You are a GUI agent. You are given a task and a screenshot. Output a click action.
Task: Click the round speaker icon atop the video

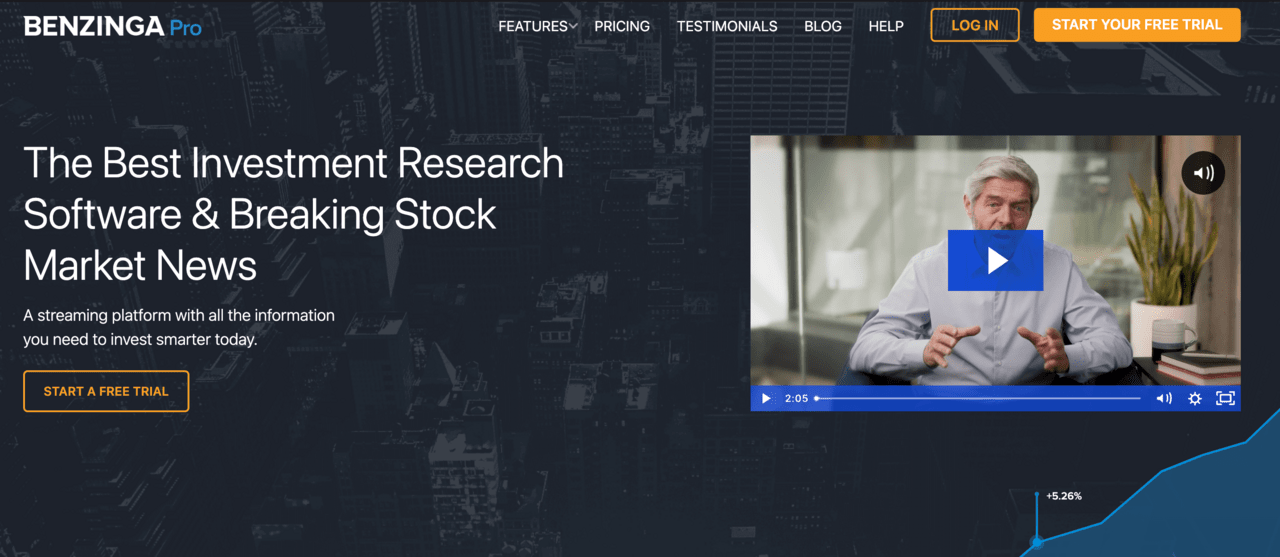(x=1203, y=173)
